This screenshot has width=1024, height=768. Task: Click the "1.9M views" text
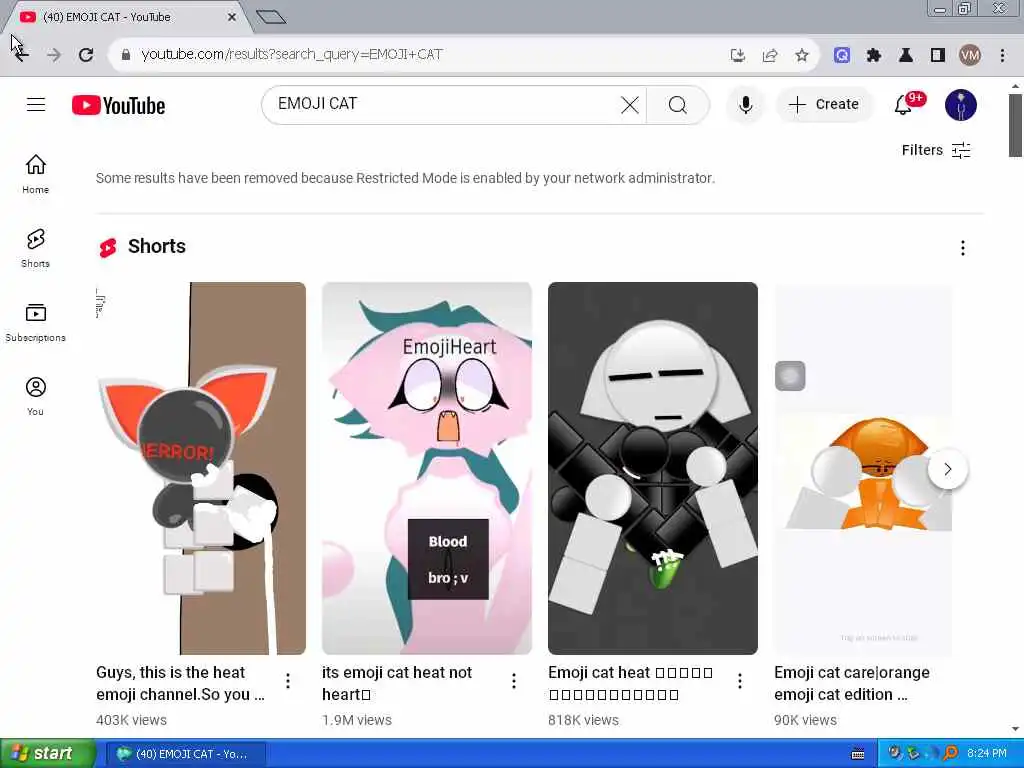[357, 720]
